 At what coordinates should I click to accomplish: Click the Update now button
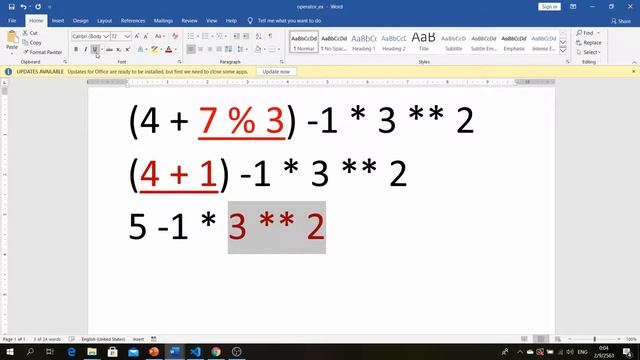point(276,71)
